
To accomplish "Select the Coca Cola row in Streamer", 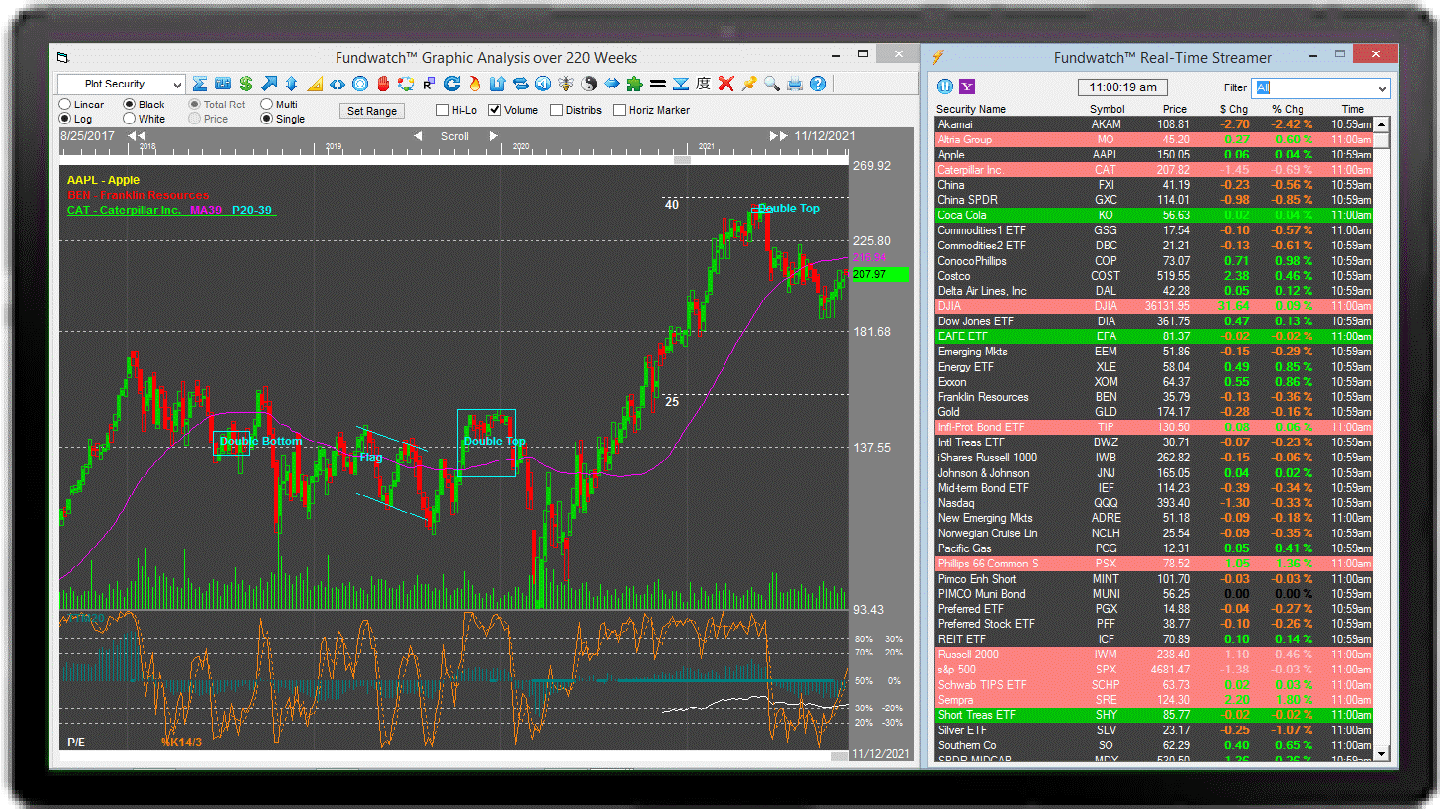I will 1154,215.
